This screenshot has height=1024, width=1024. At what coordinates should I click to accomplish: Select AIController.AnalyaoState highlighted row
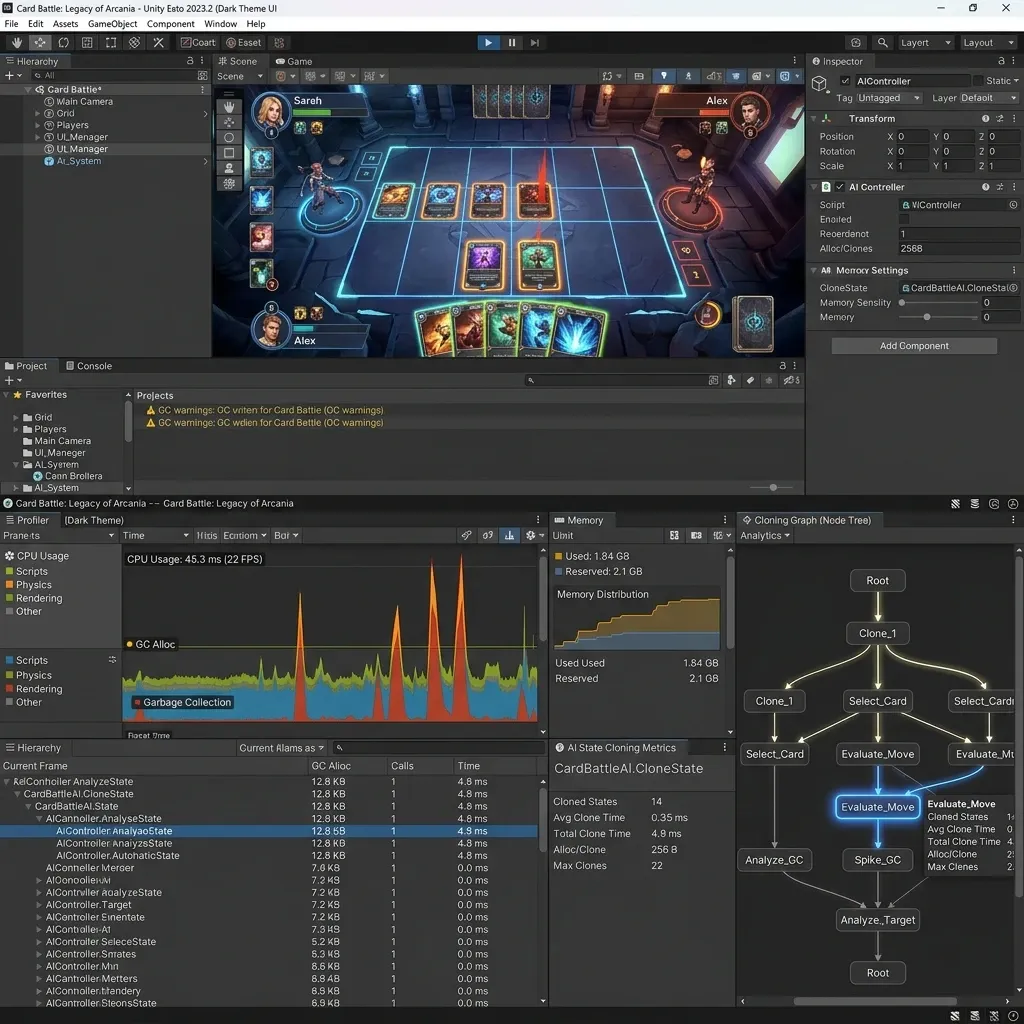point(269,831)
